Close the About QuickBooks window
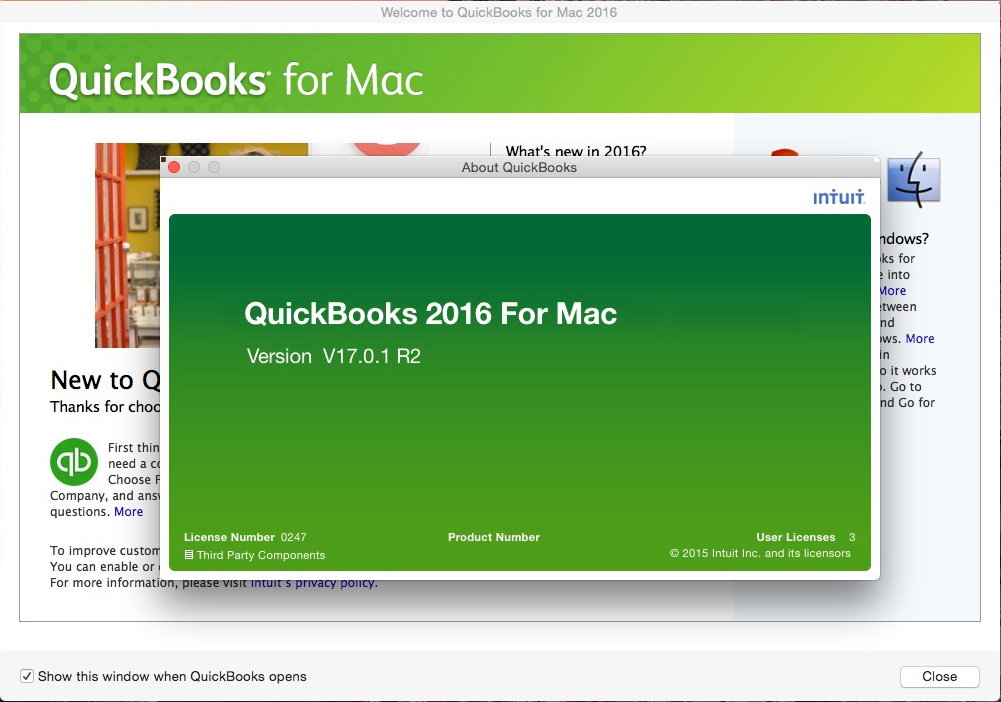 click(174, 167)
